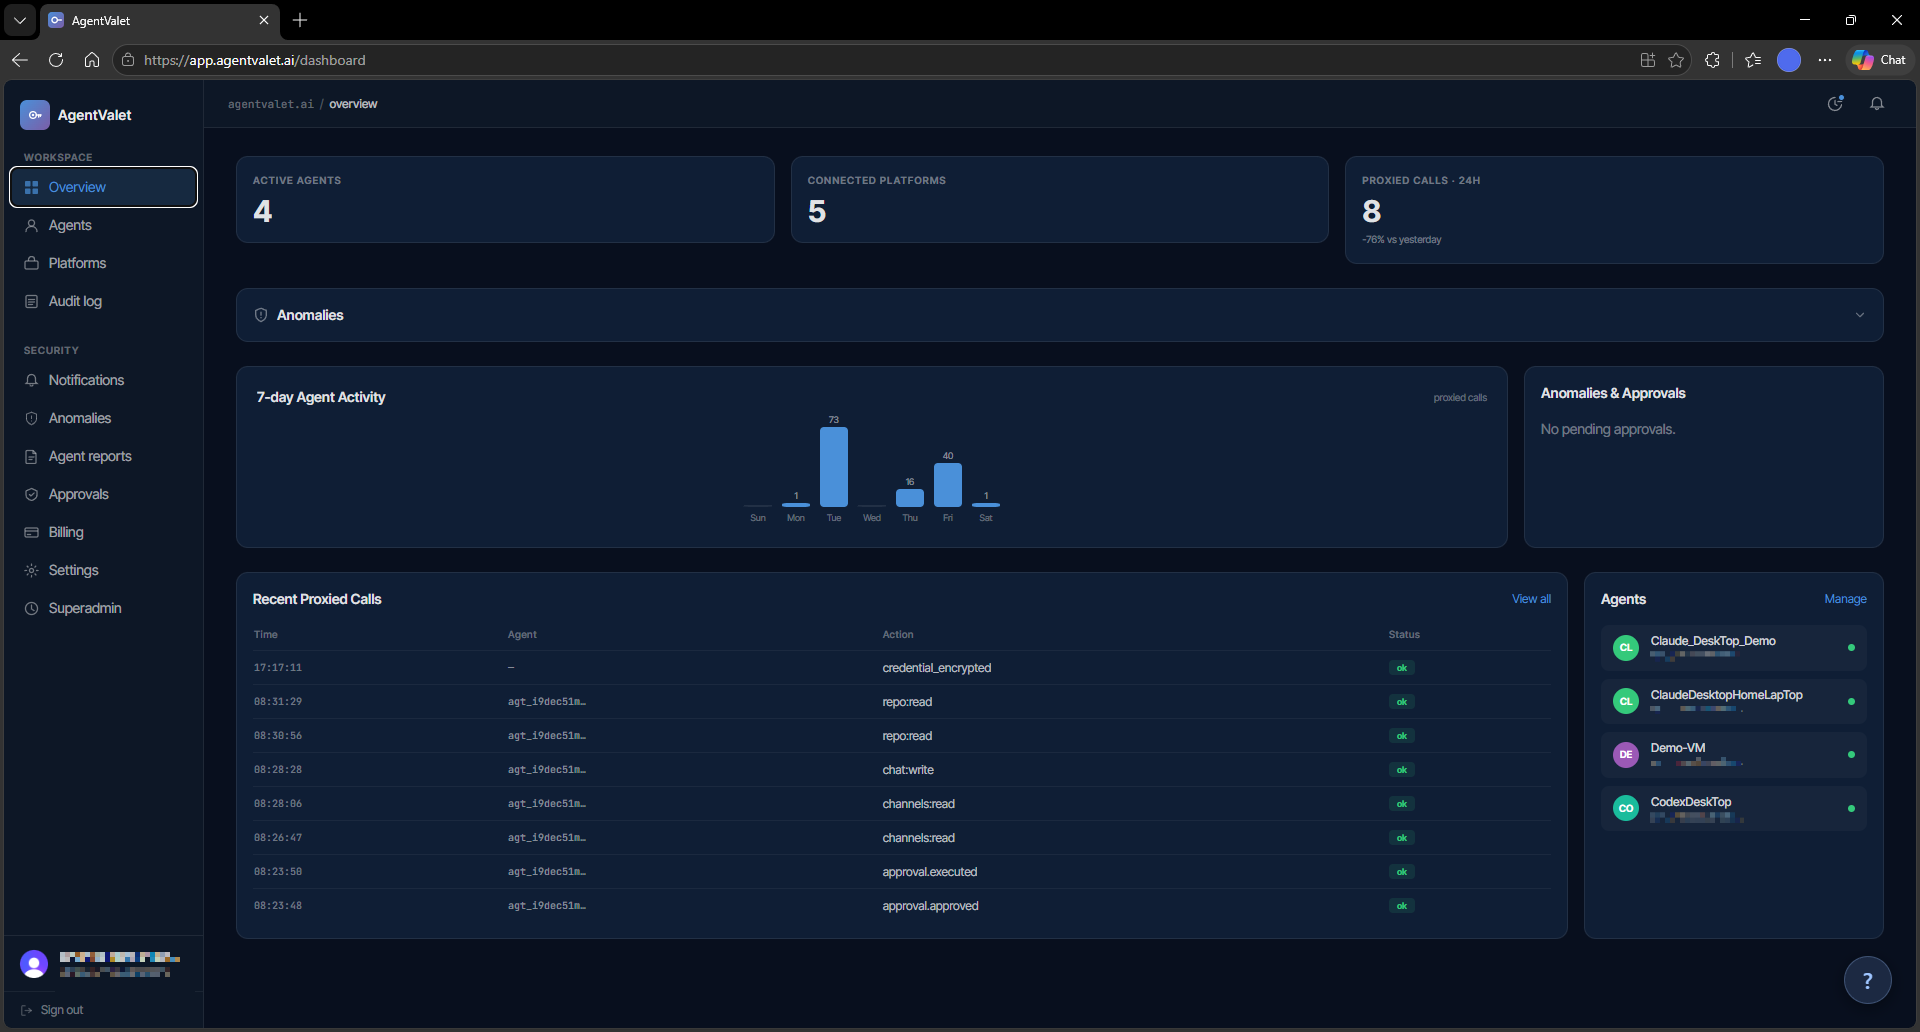Click the round help question mark button
Viewport: 1920px width, 1032px height.
click(1867, 980)
